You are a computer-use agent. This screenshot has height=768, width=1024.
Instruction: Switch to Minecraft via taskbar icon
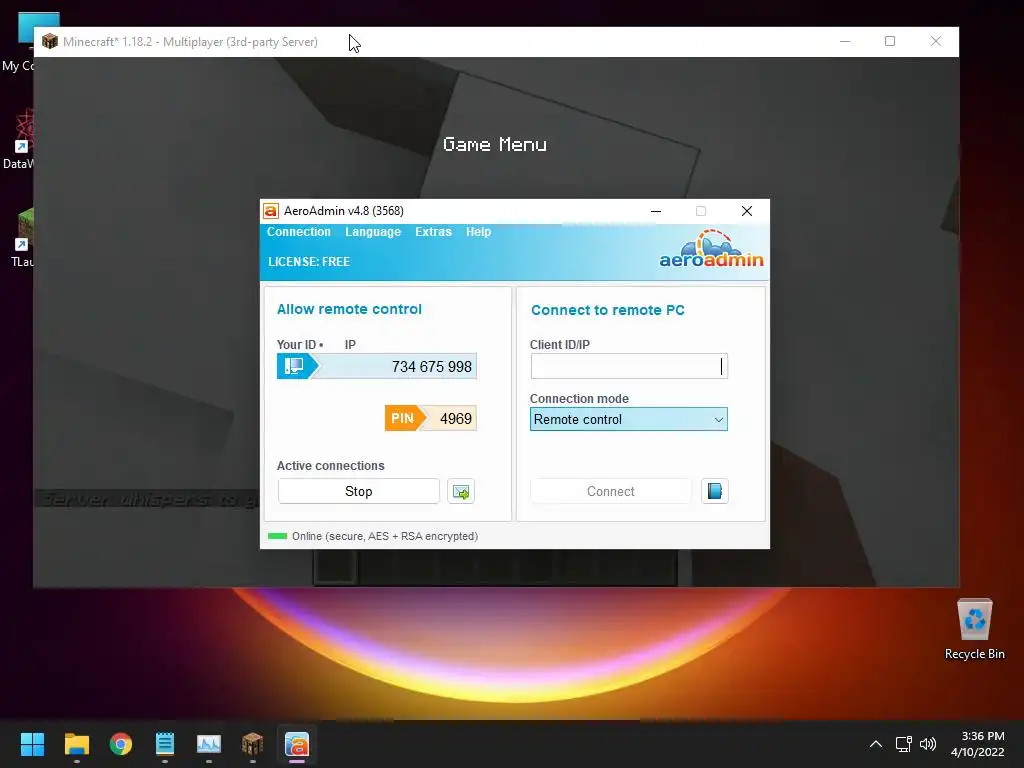pos(253,744)
